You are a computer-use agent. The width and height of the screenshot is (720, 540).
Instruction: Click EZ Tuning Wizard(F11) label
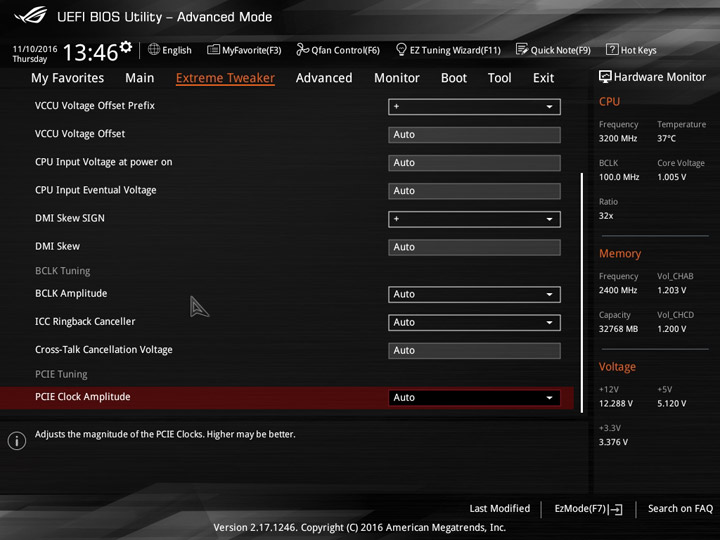[455, 50]
